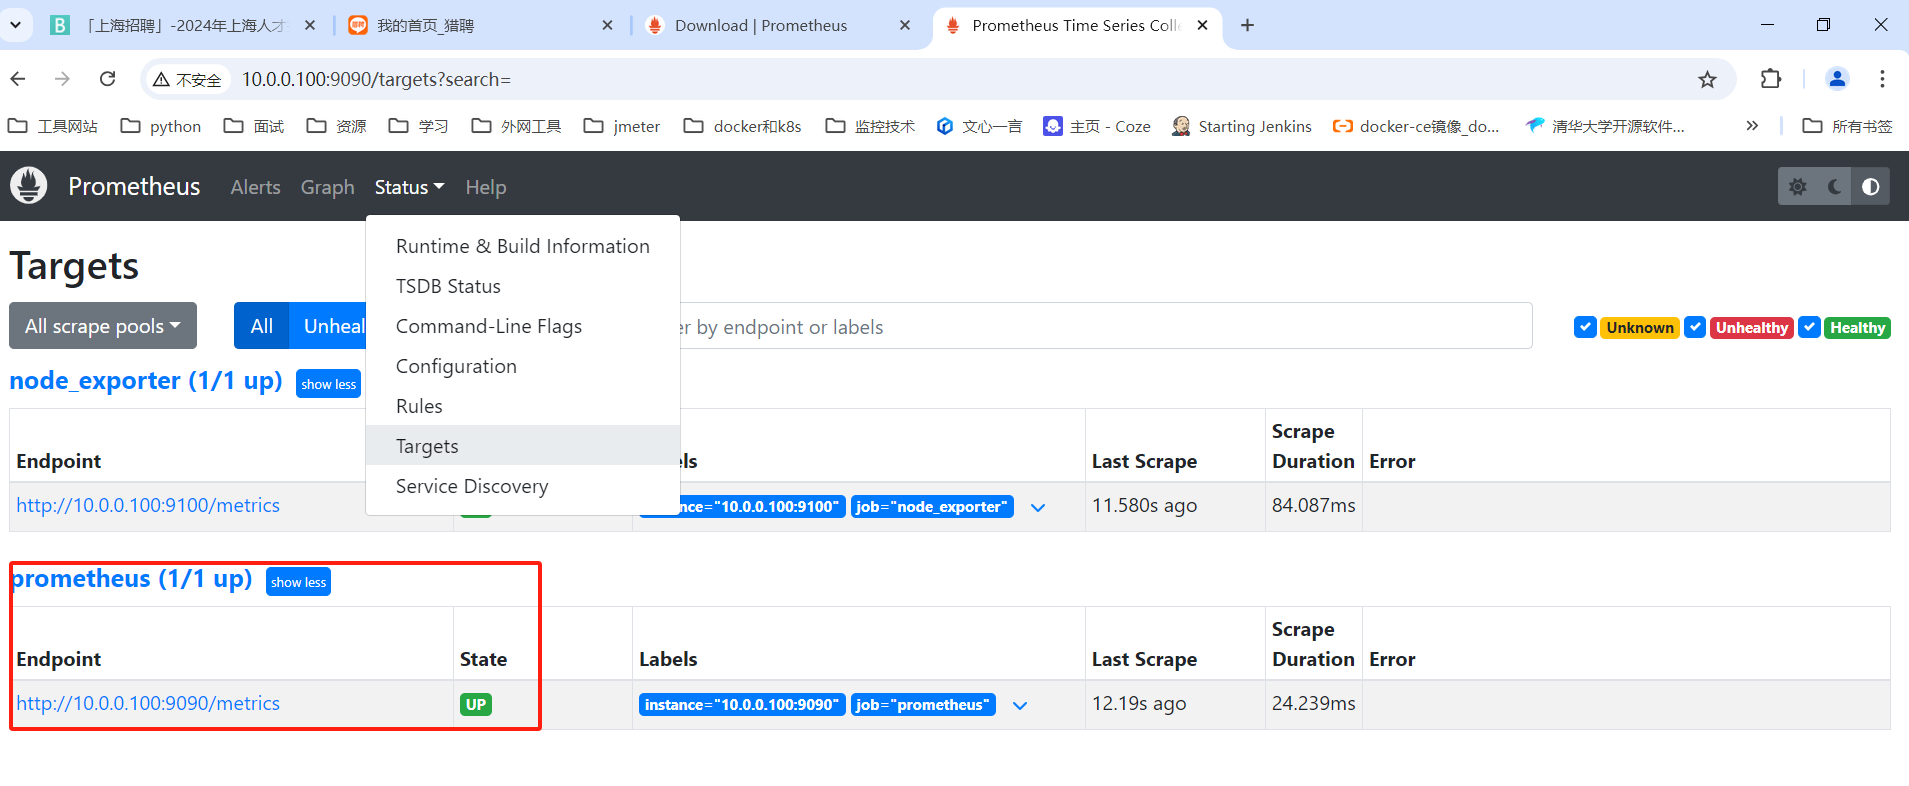Show more bookmarks via the chevron
The image size is (1909, 786).
click(1752, 126)
